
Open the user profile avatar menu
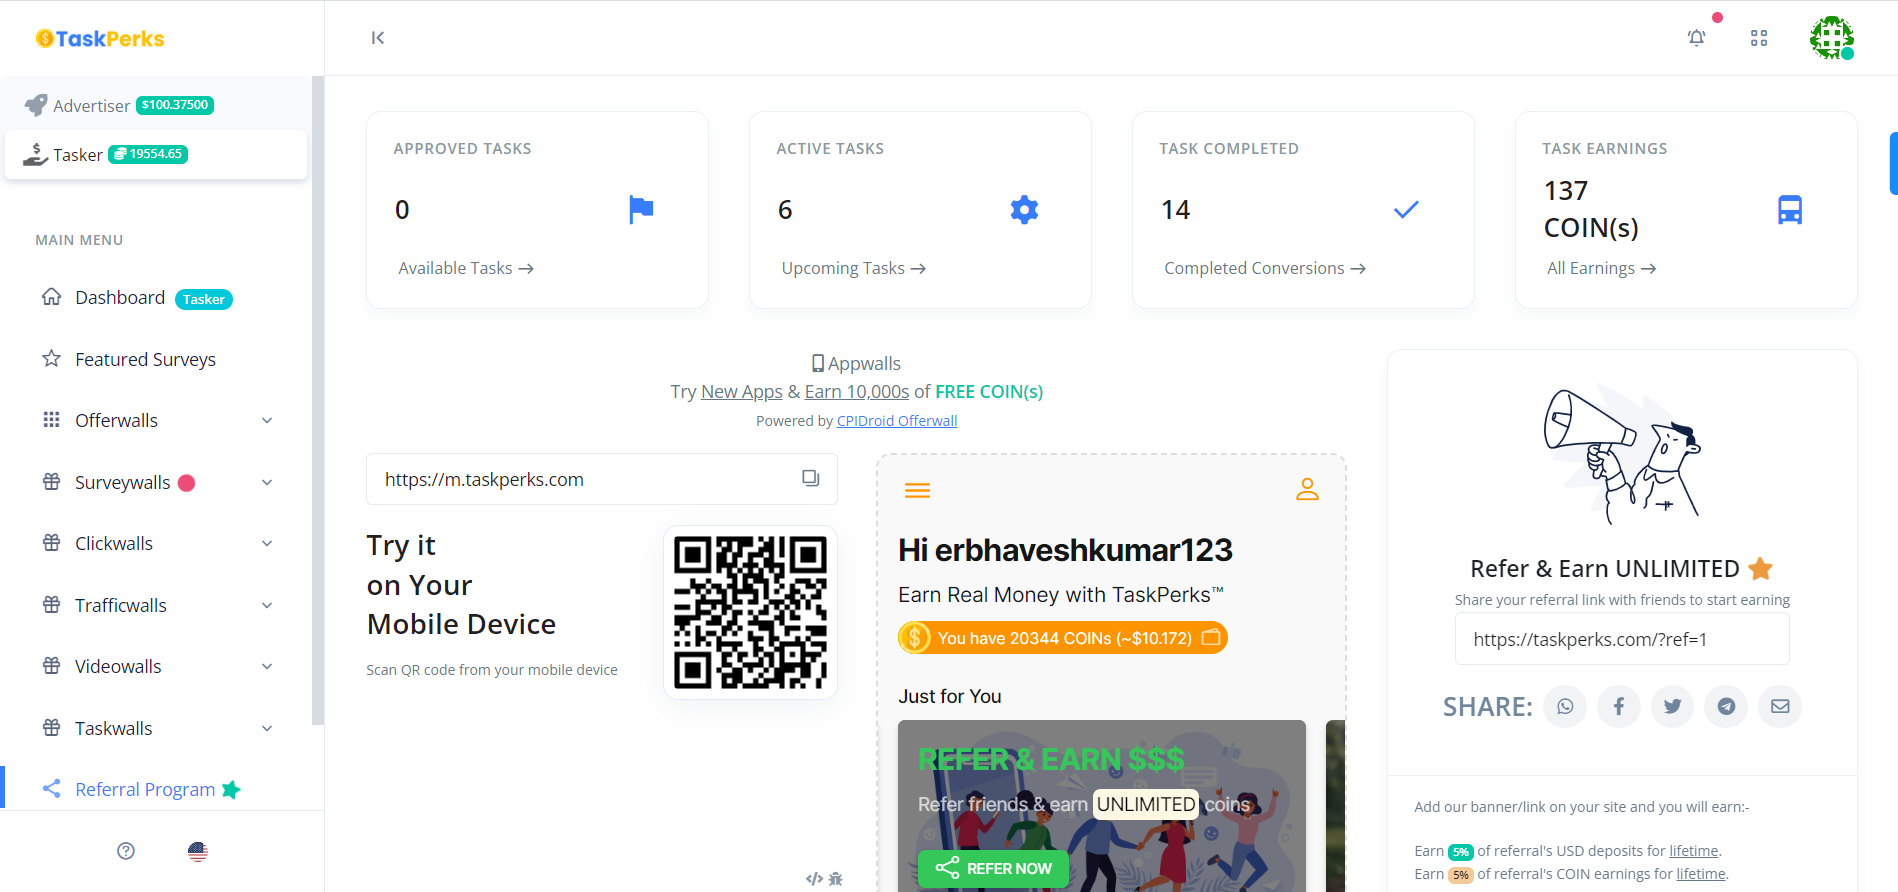[1831, 38]
